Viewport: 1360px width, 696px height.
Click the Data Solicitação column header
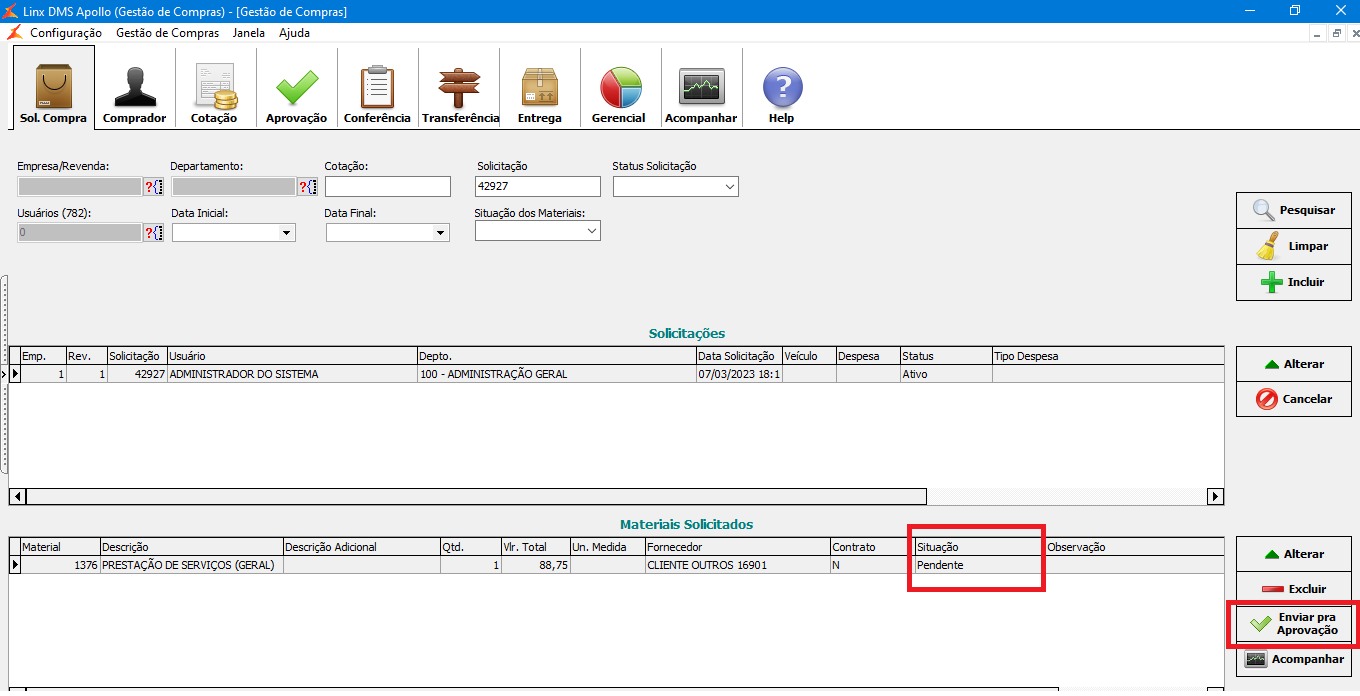pyautogui.click(x=739, y=356)
